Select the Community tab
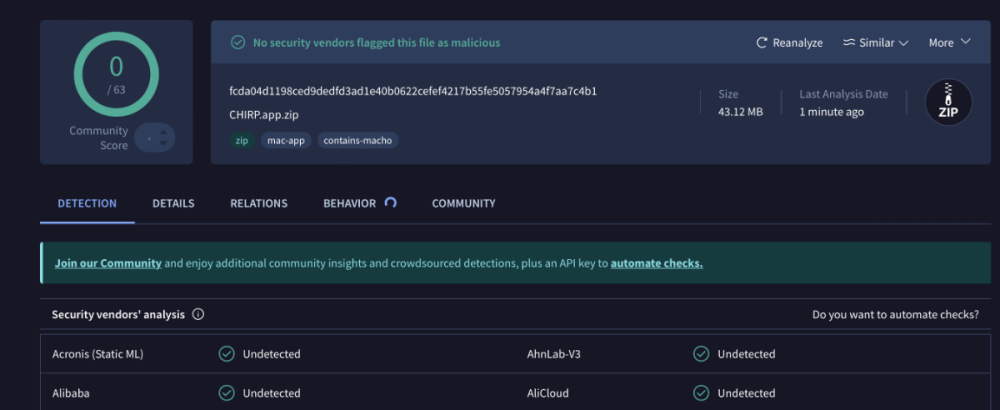Viewport: 1000px width, 410px height. (463, 203)
